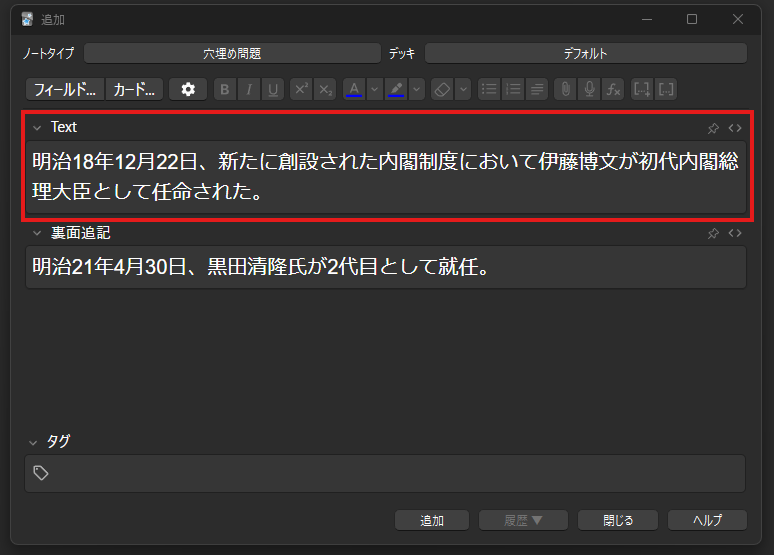The height and width of the screenshot is (555, 774).
Task: Insert new cloze deletion with plus
Action: pyautogui.click(x=642, y=89)
